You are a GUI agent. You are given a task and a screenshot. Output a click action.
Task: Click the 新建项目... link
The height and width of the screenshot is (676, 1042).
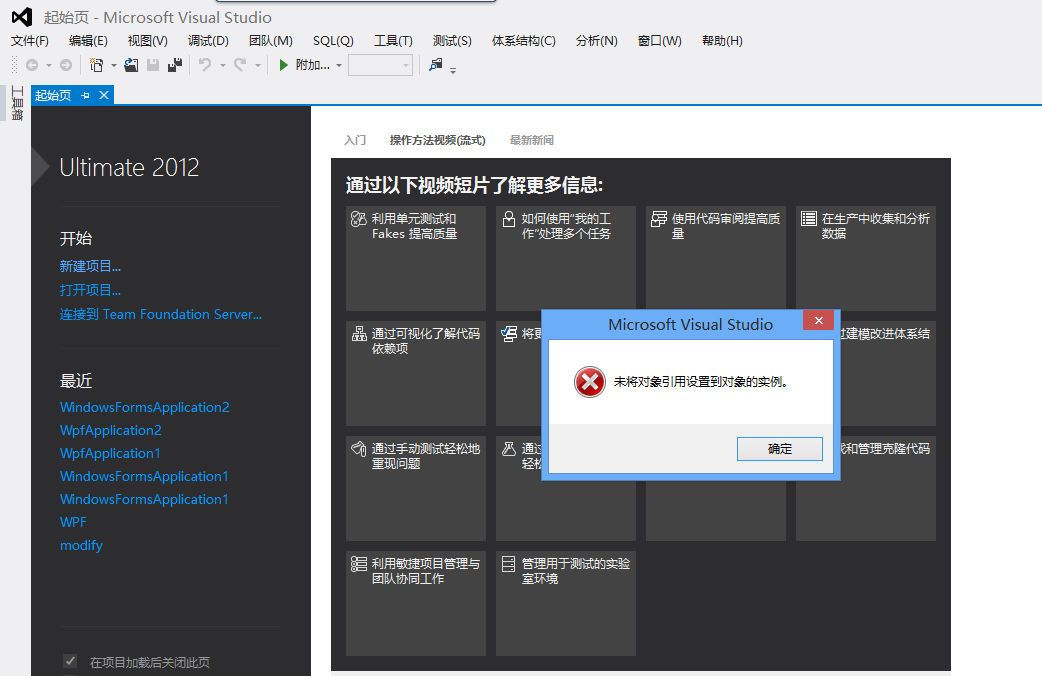[90, 267]
